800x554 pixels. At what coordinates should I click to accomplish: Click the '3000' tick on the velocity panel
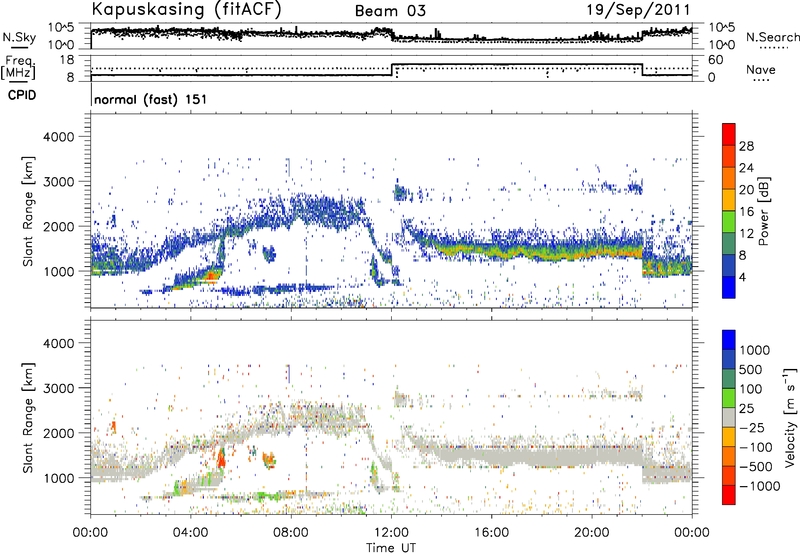(x=58, y=388)
